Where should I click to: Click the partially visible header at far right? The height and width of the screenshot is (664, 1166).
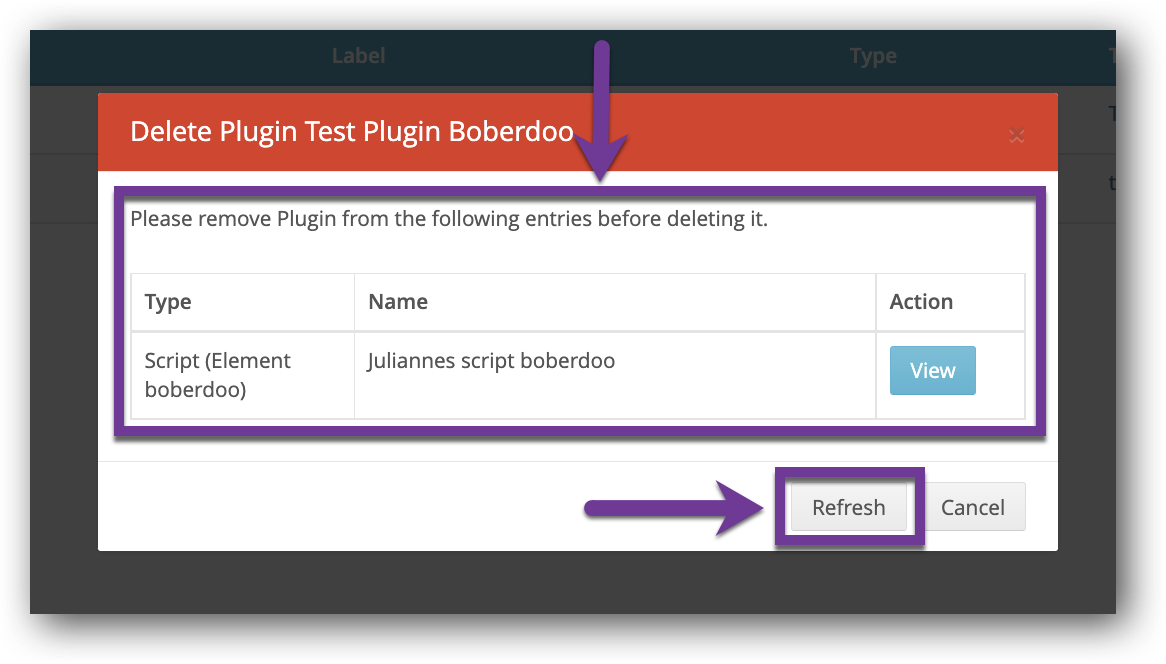pos(1112,57)
